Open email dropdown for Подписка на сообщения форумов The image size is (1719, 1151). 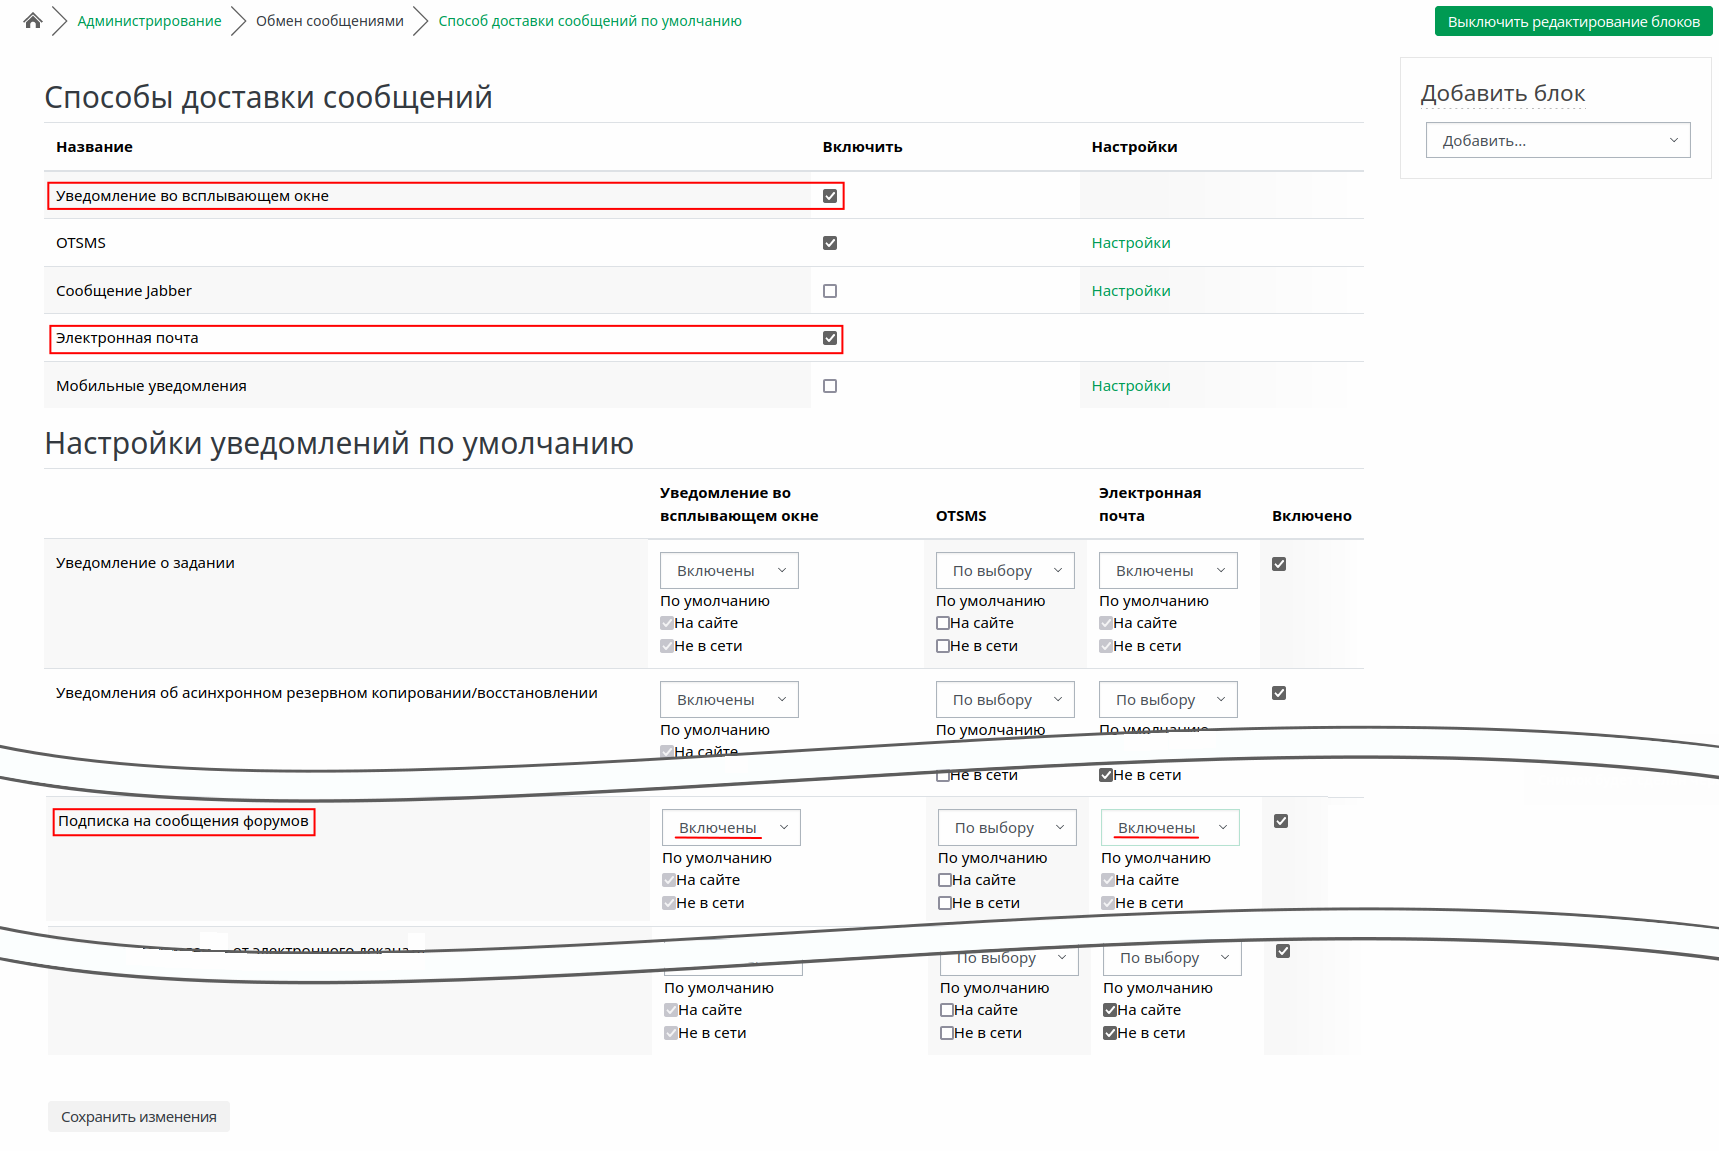pyautogui.click(x=1170, y=827)
